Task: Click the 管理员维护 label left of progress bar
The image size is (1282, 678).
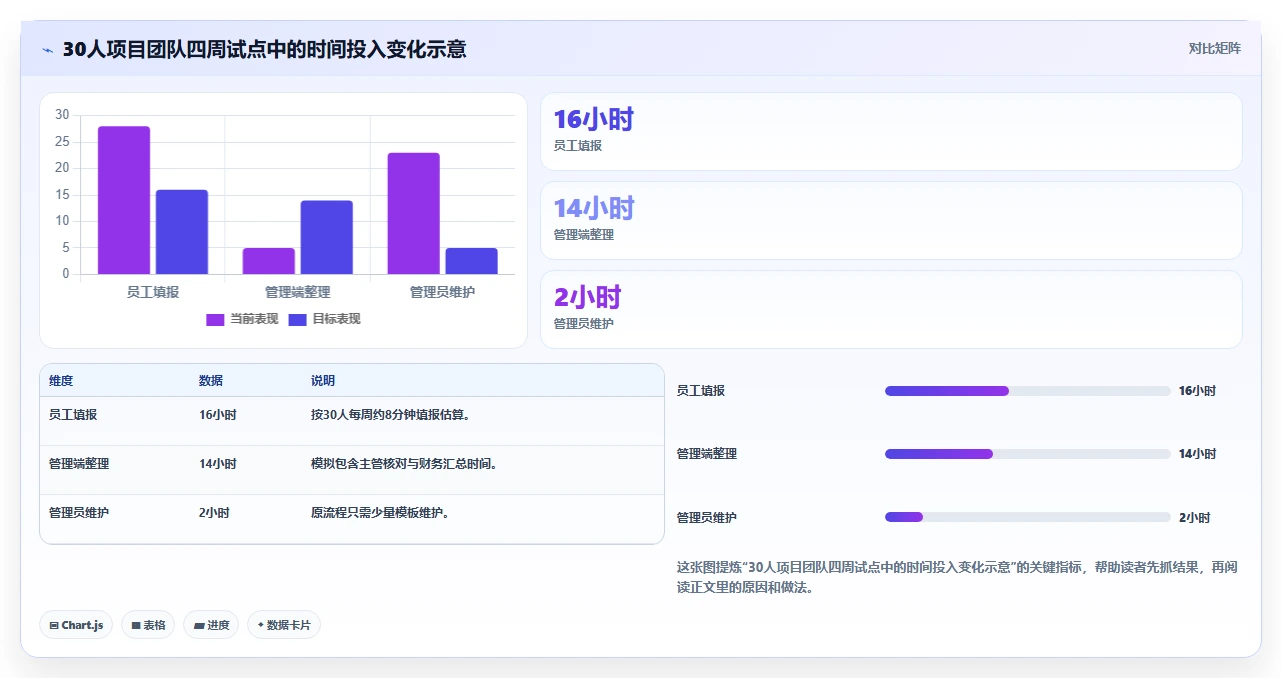Action: [707, 518]
